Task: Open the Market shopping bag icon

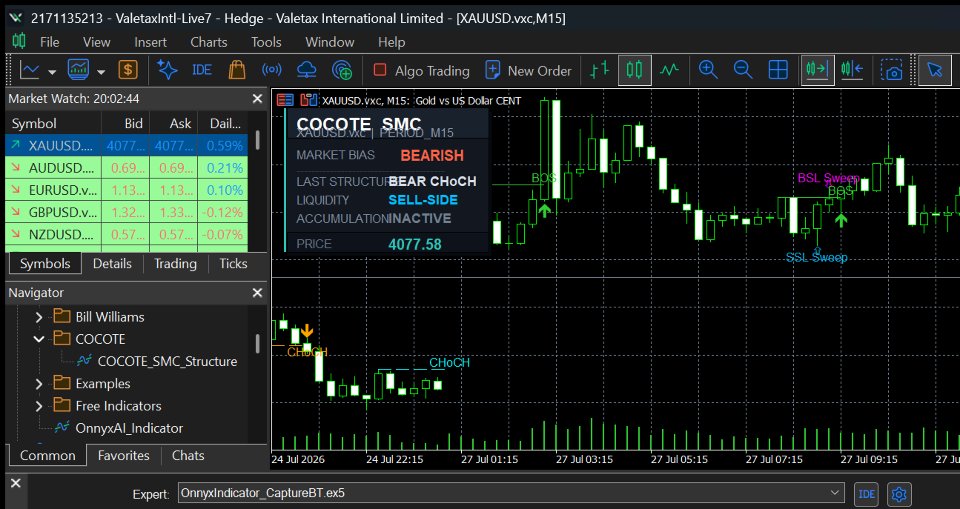Action: (x=237, y=70)
